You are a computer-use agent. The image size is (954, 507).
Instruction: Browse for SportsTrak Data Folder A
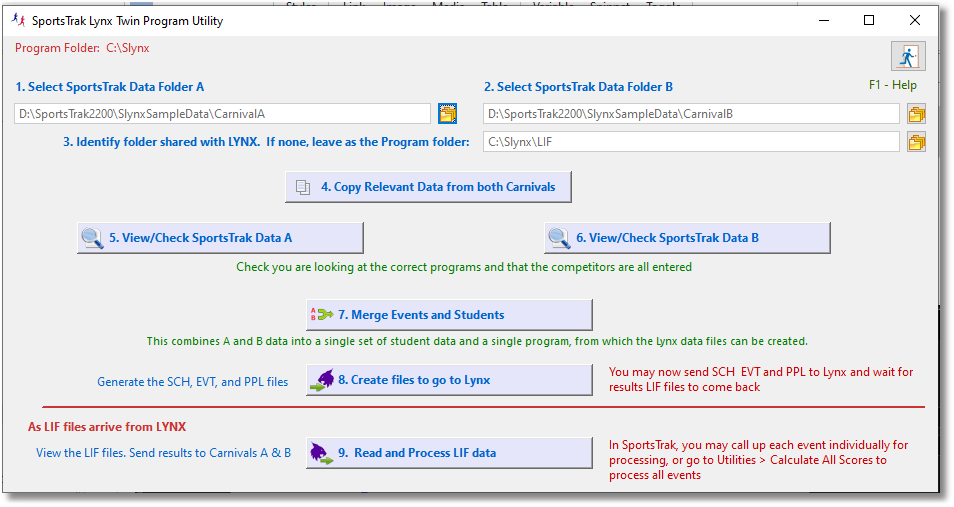[447, 113]
